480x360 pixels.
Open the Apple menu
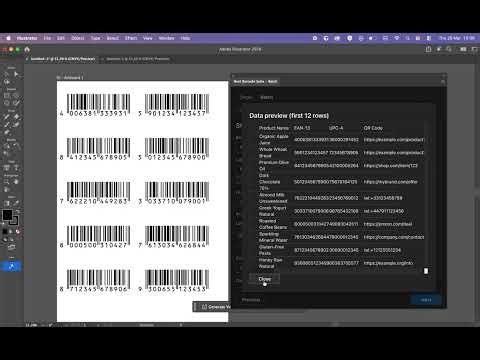tap(9, 38)
